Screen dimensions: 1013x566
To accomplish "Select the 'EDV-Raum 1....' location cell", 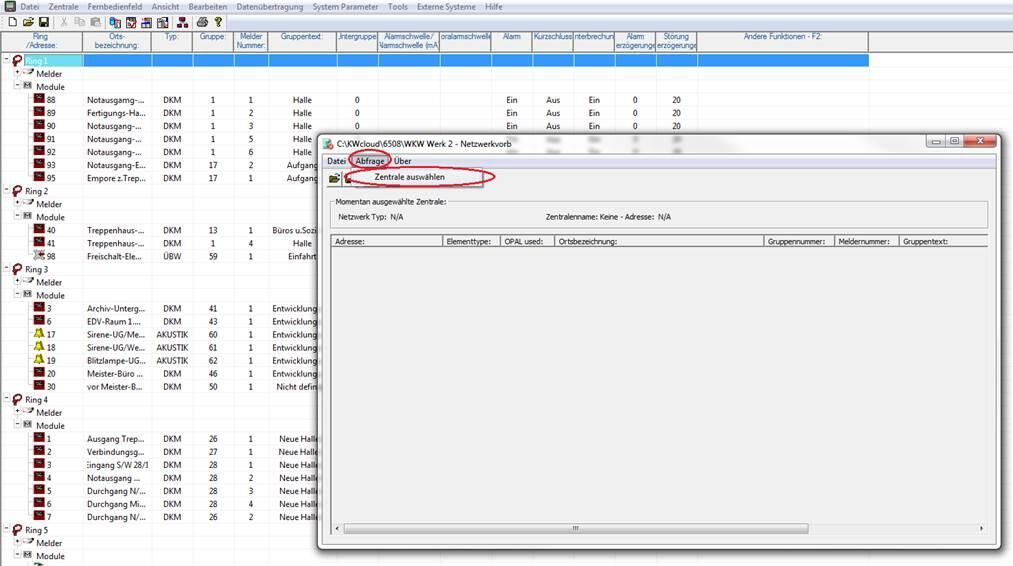I will pyautogui.click(x=116, y=322).
